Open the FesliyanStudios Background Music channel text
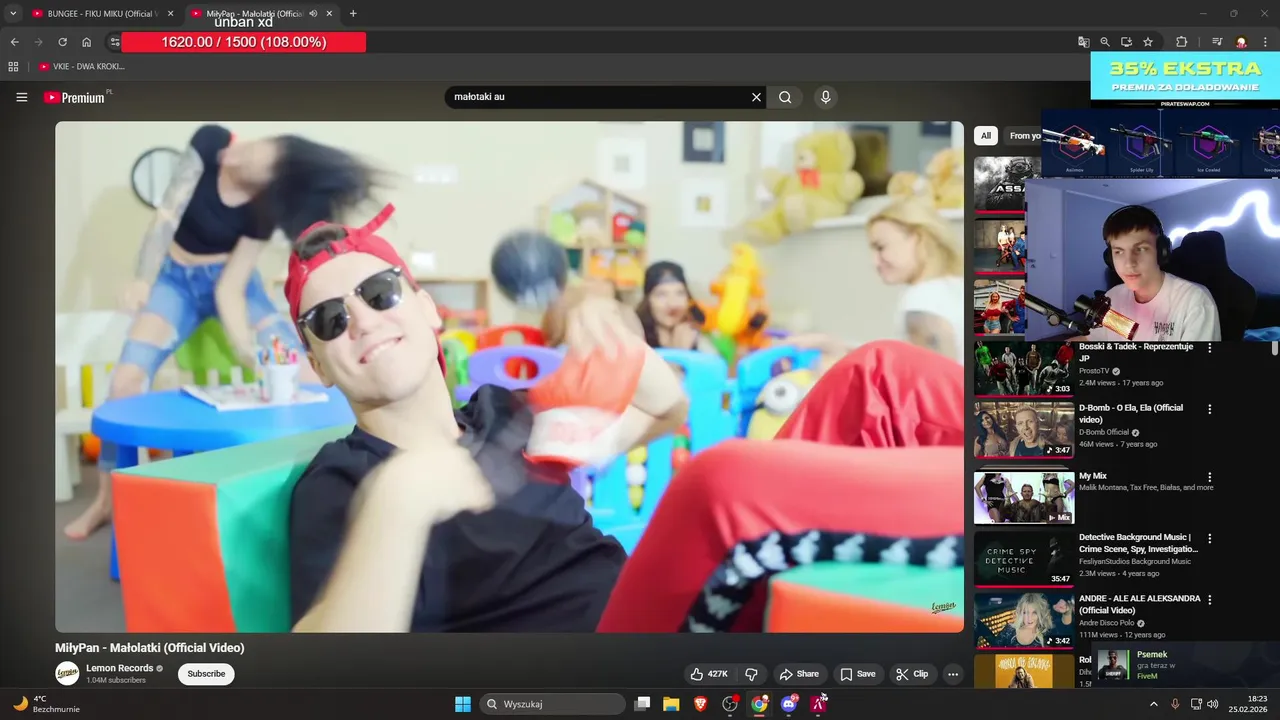The height and width of the screenshot is (720, 1280). coord(1135,561)
